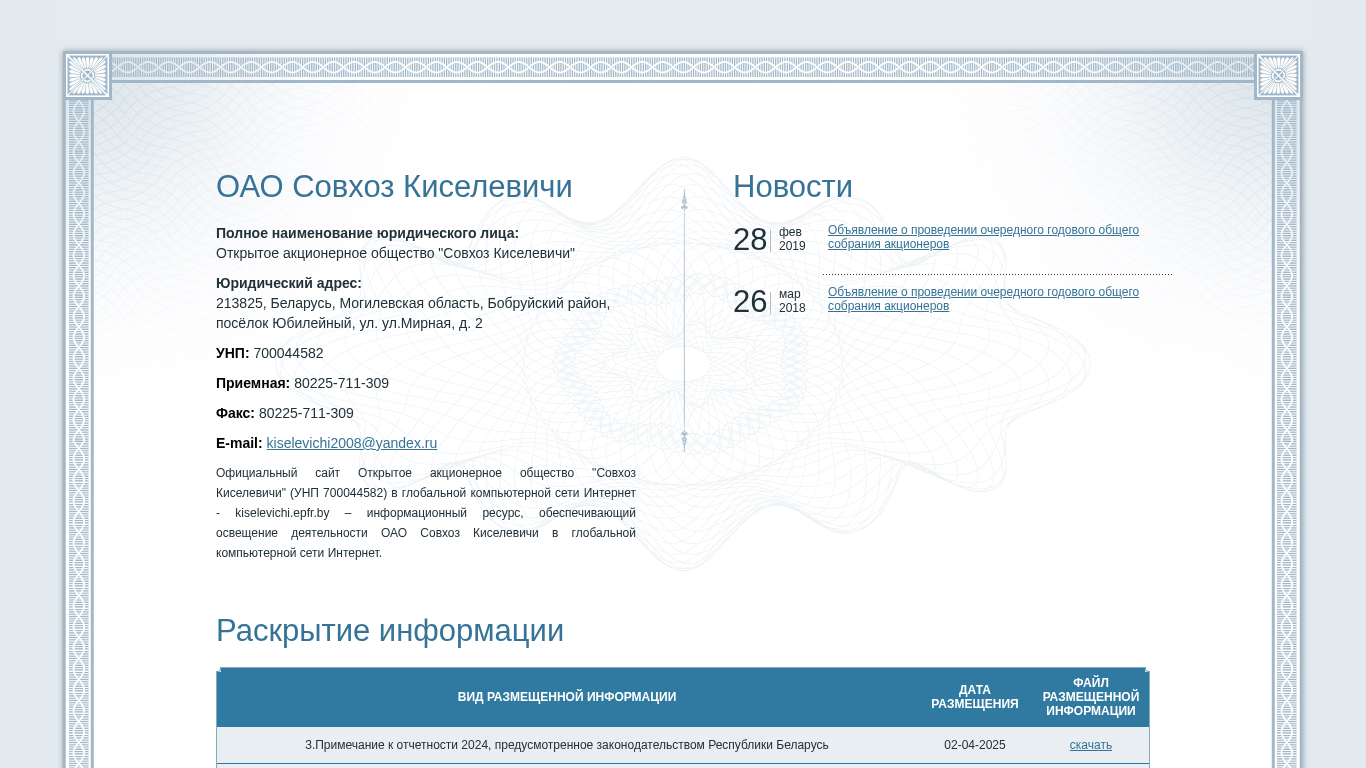Click the Файл размещенной информации column header

pyautogui.click(x=1091, y=697)
